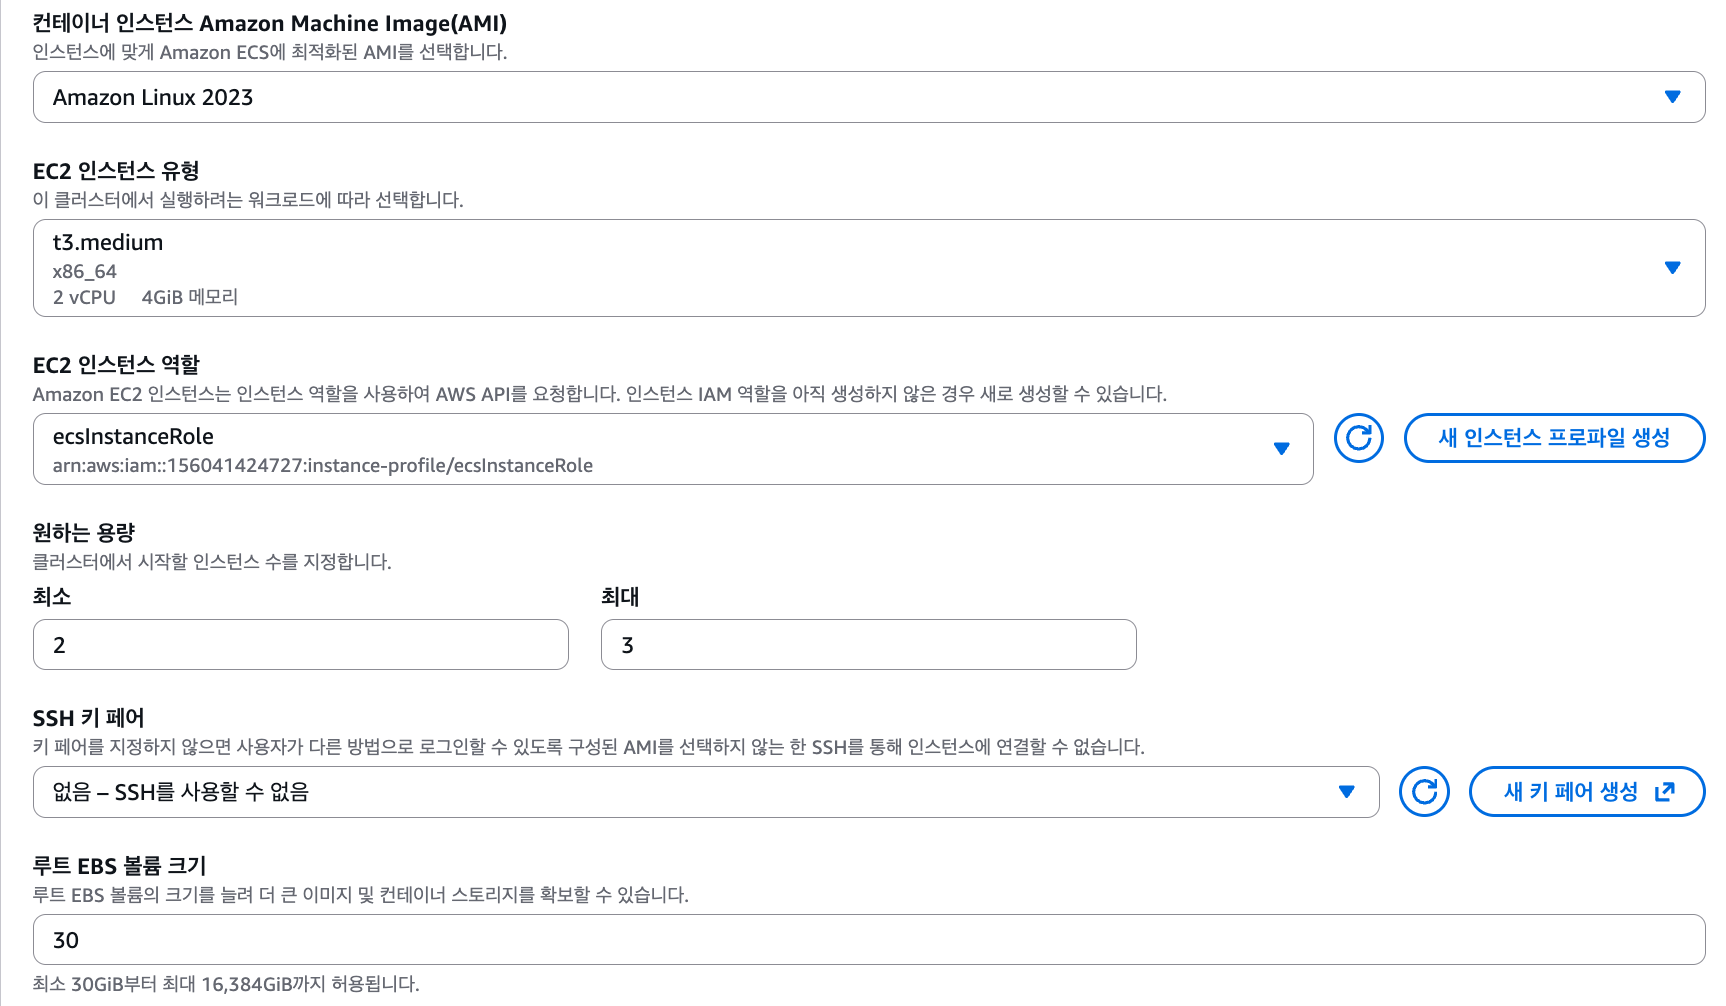Viewport: 1726px width, 1006px height.
Task: Click the t3.medium dropdown arrow
Action: [1672, 268]
